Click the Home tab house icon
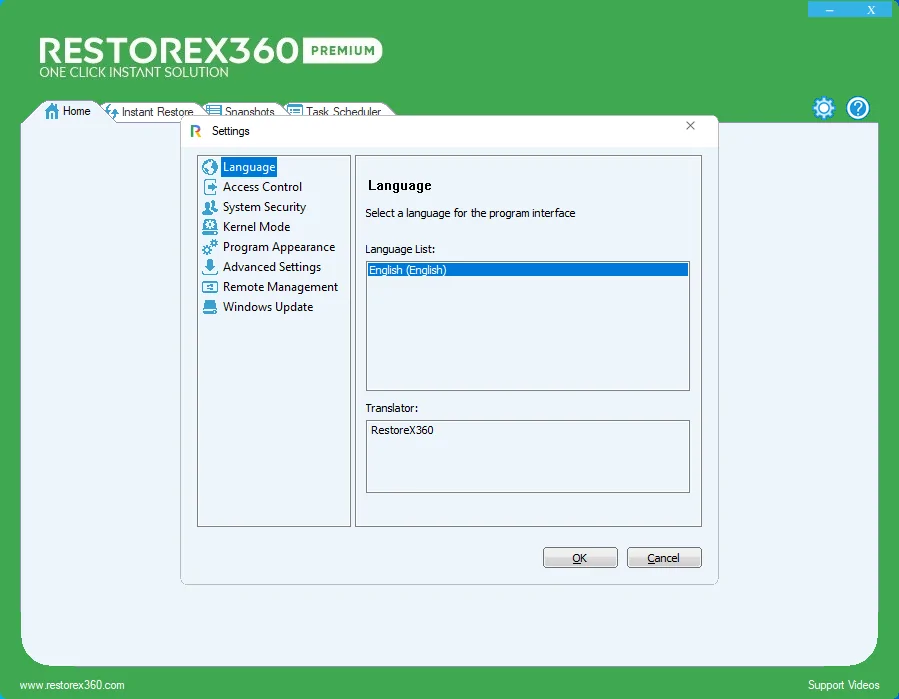Image resolution: width=899 pixels, height=699 pixels. pos(52,111)
